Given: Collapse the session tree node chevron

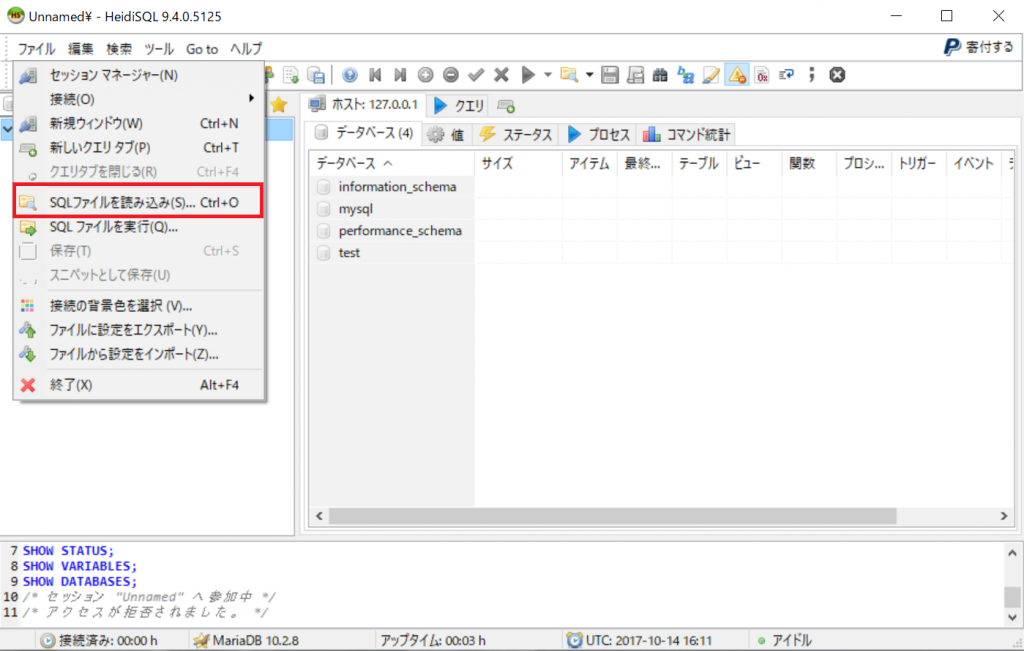Looking at the screenshot, I should [7, 129].
